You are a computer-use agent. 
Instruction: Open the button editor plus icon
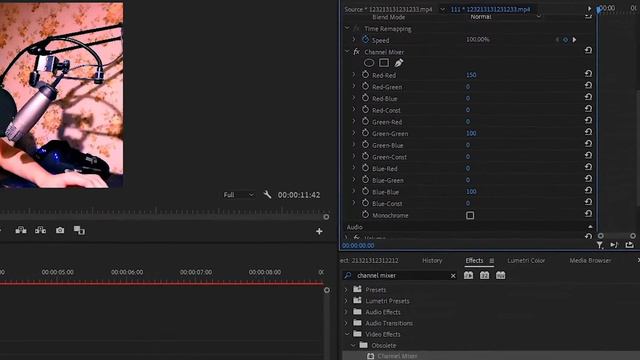(x=319, y=231)
